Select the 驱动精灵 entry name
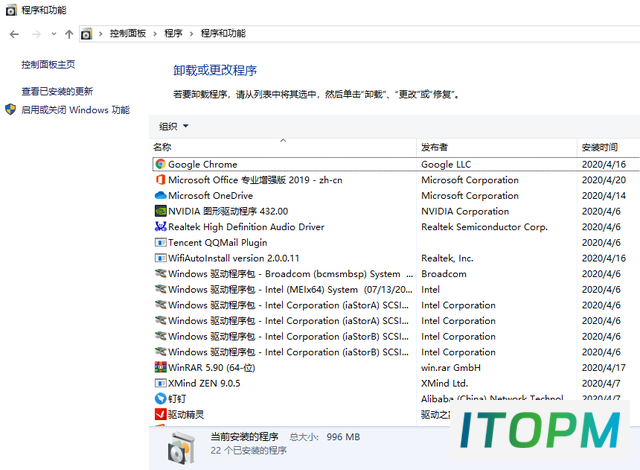This screenshot has height=470, width=640. [x=186, y=415]
